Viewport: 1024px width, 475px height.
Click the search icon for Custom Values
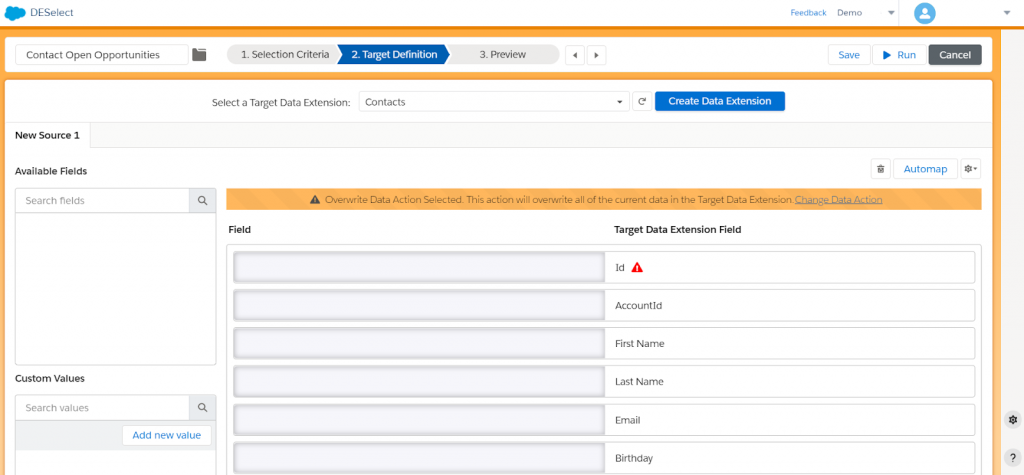click(x=202, y=408)
